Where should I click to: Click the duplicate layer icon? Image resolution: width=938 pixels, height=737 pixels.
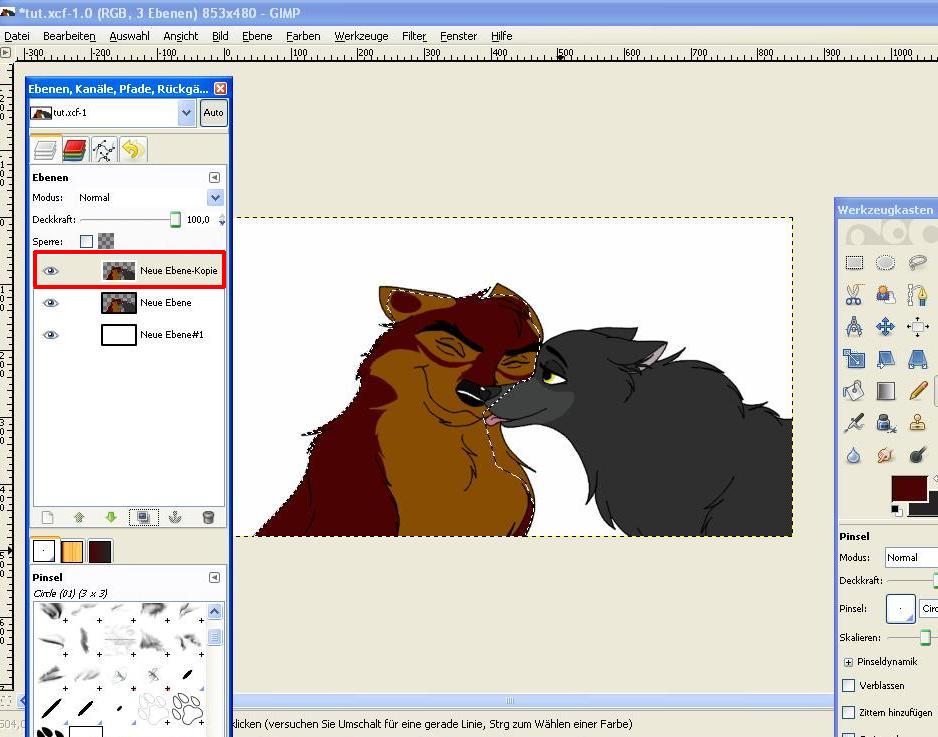(144, 517)
